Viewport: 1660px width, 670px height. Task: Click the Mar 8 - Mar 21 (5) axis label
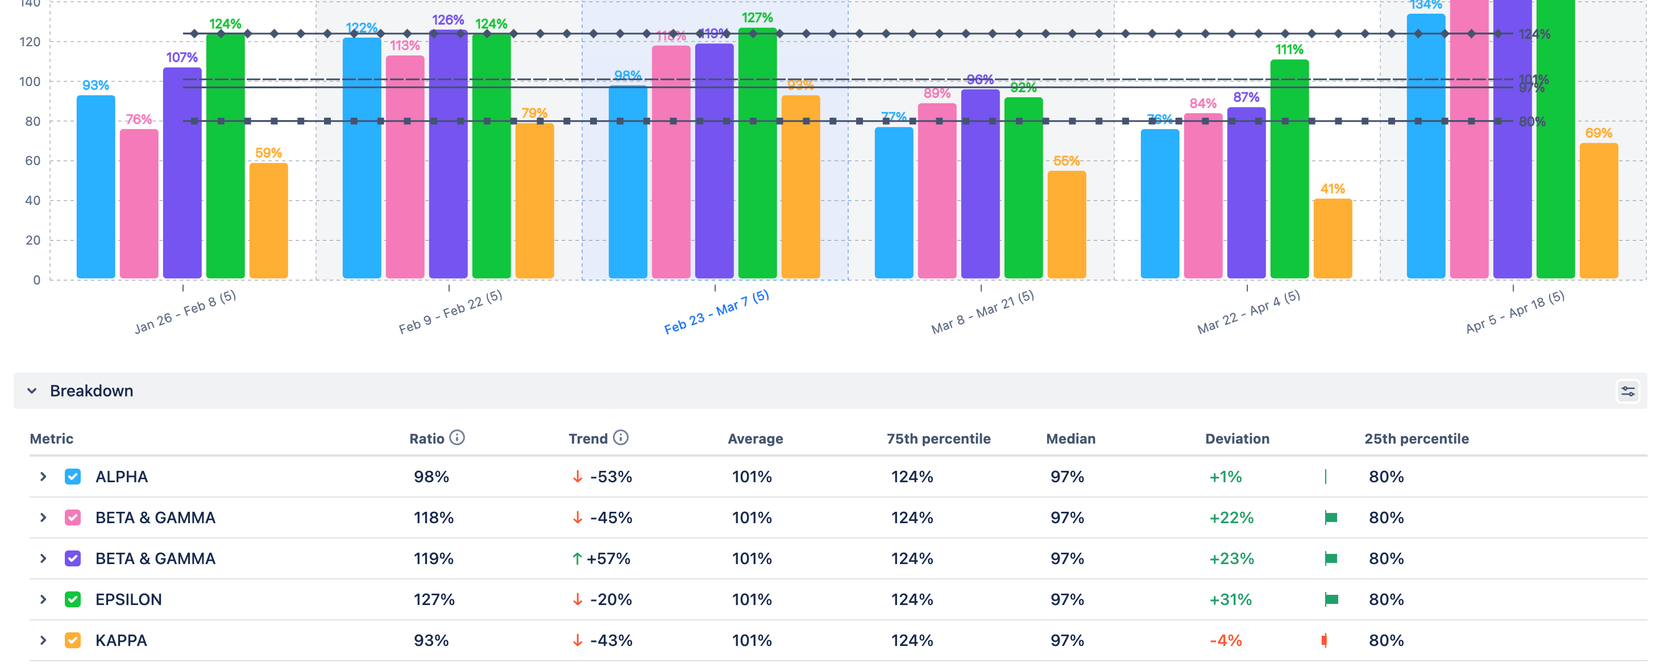[983, 312]
